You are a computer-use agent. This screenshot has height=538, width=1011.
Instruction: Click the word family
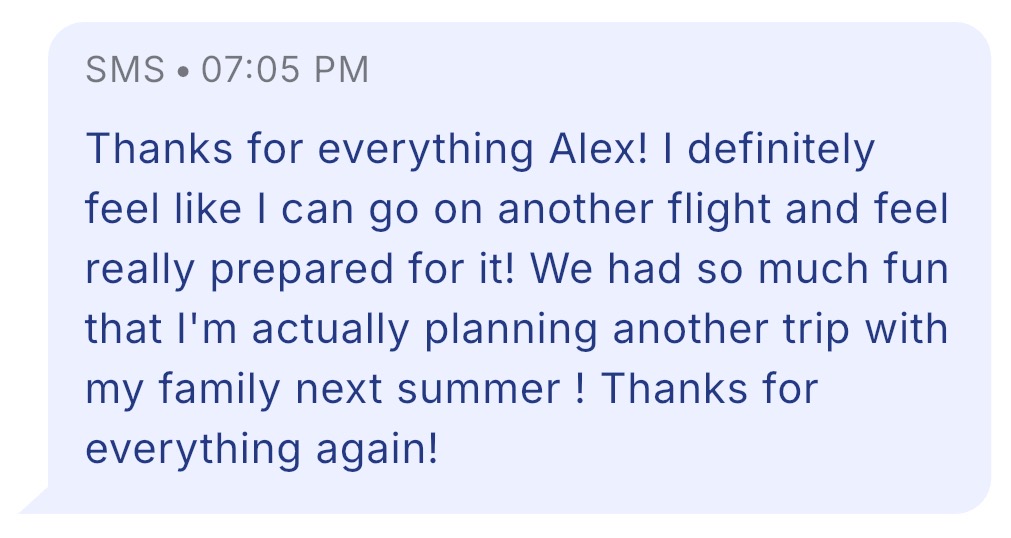[x=219, y=390]
